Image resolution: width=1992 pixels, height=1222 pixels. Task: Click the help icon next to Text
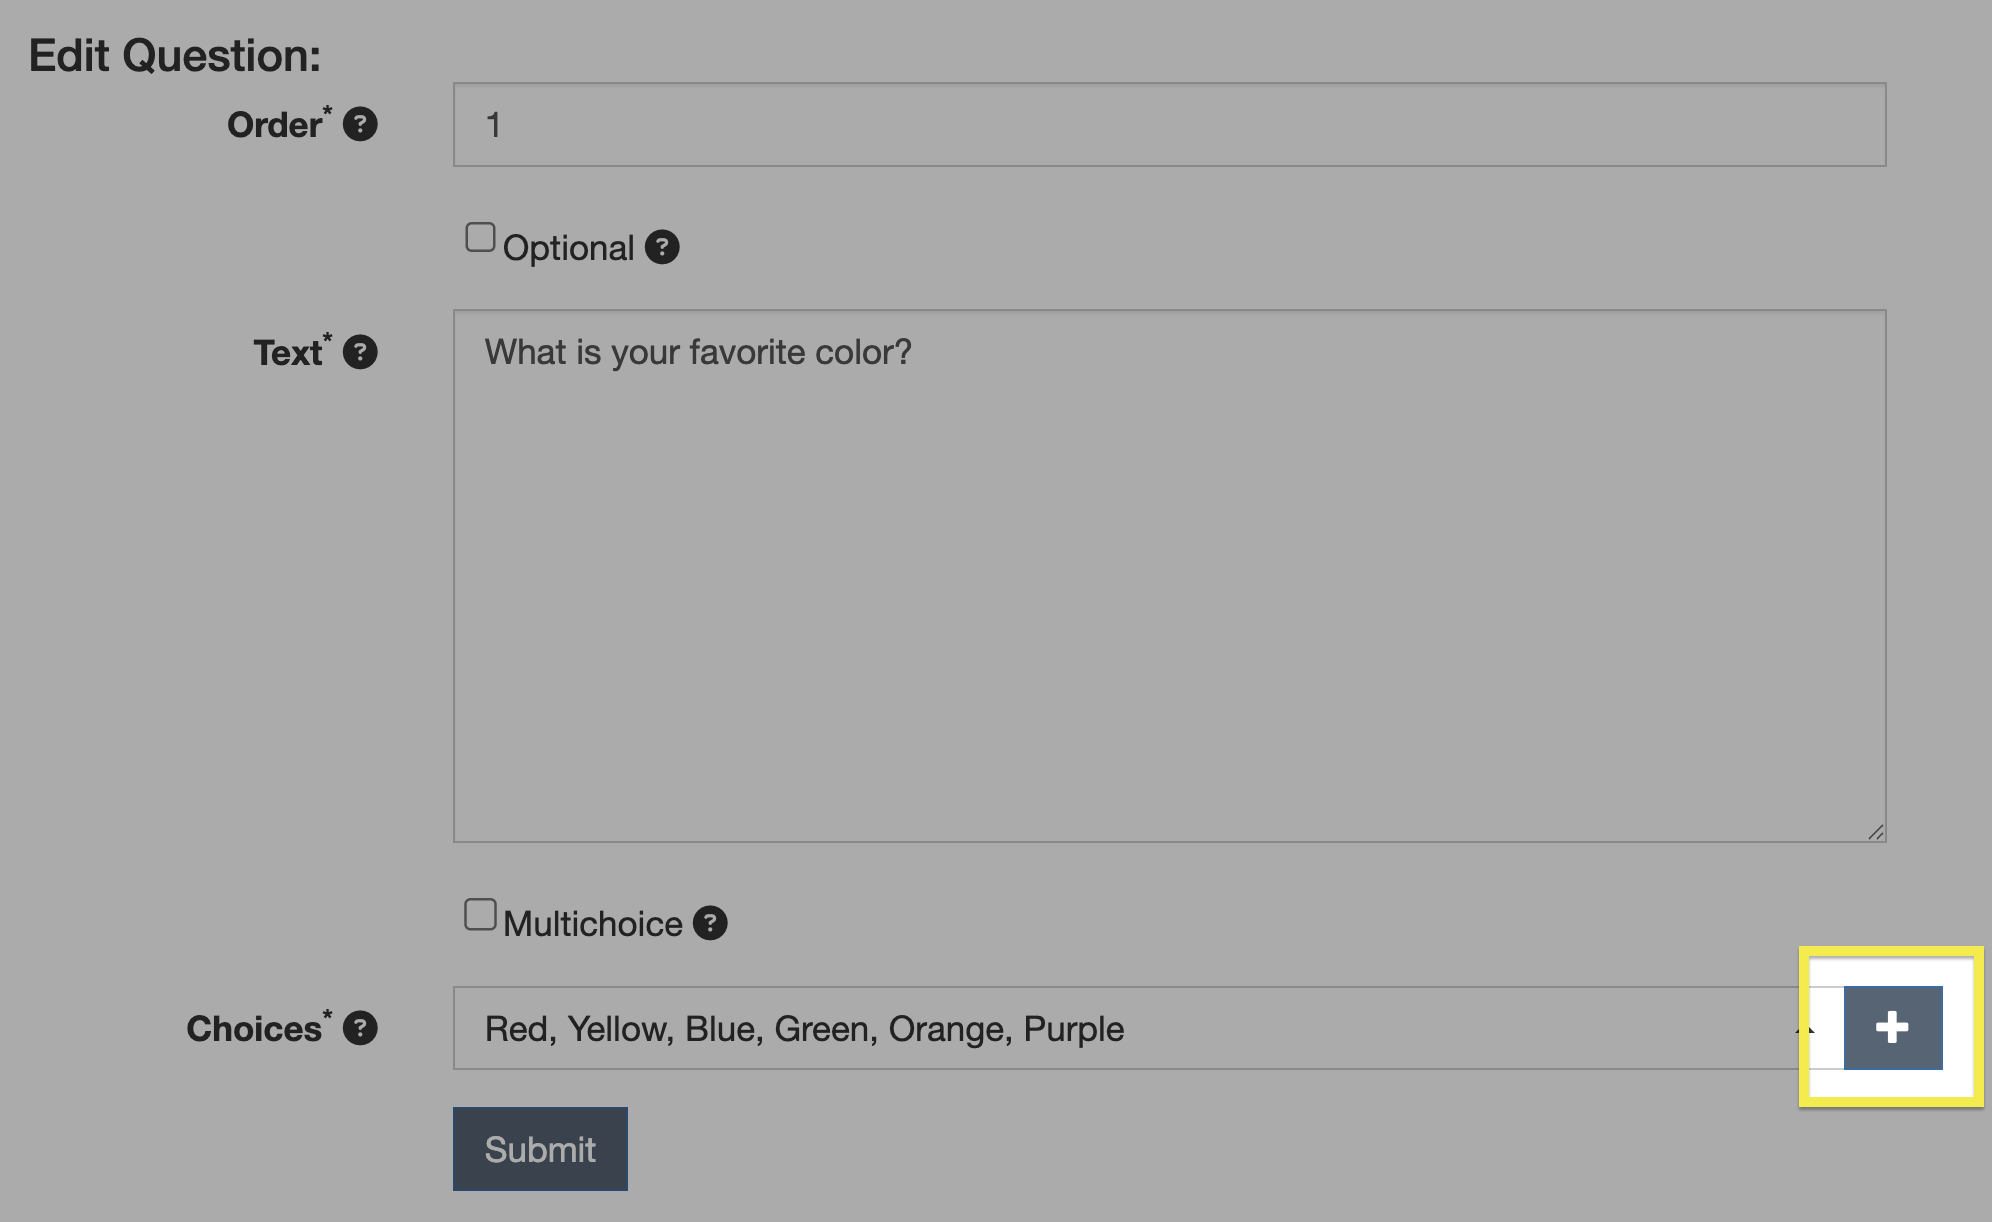pyautogui.click(x=360, y=352)
